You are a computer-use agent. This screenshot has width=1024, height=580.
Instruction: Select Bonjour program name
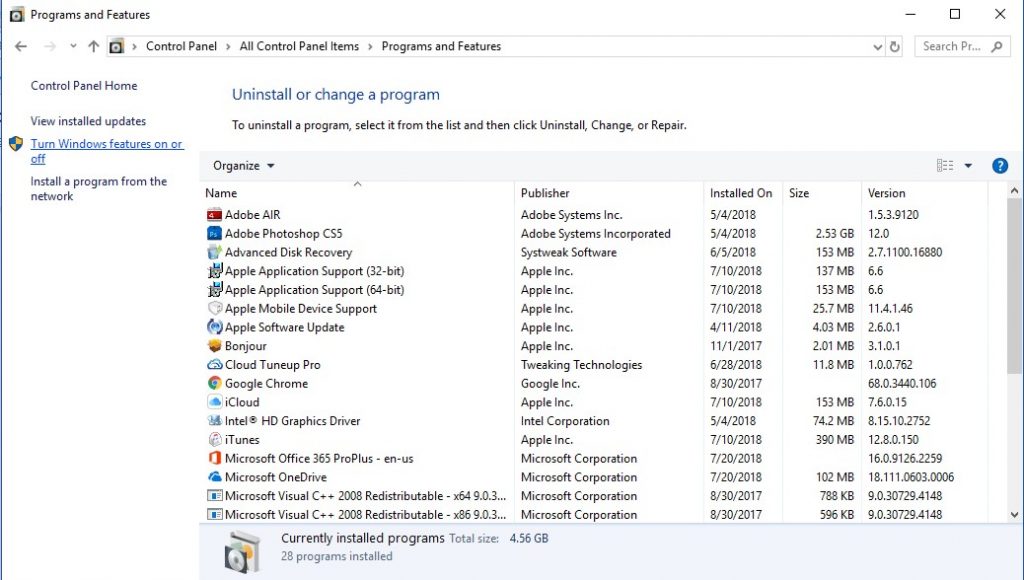246,346
